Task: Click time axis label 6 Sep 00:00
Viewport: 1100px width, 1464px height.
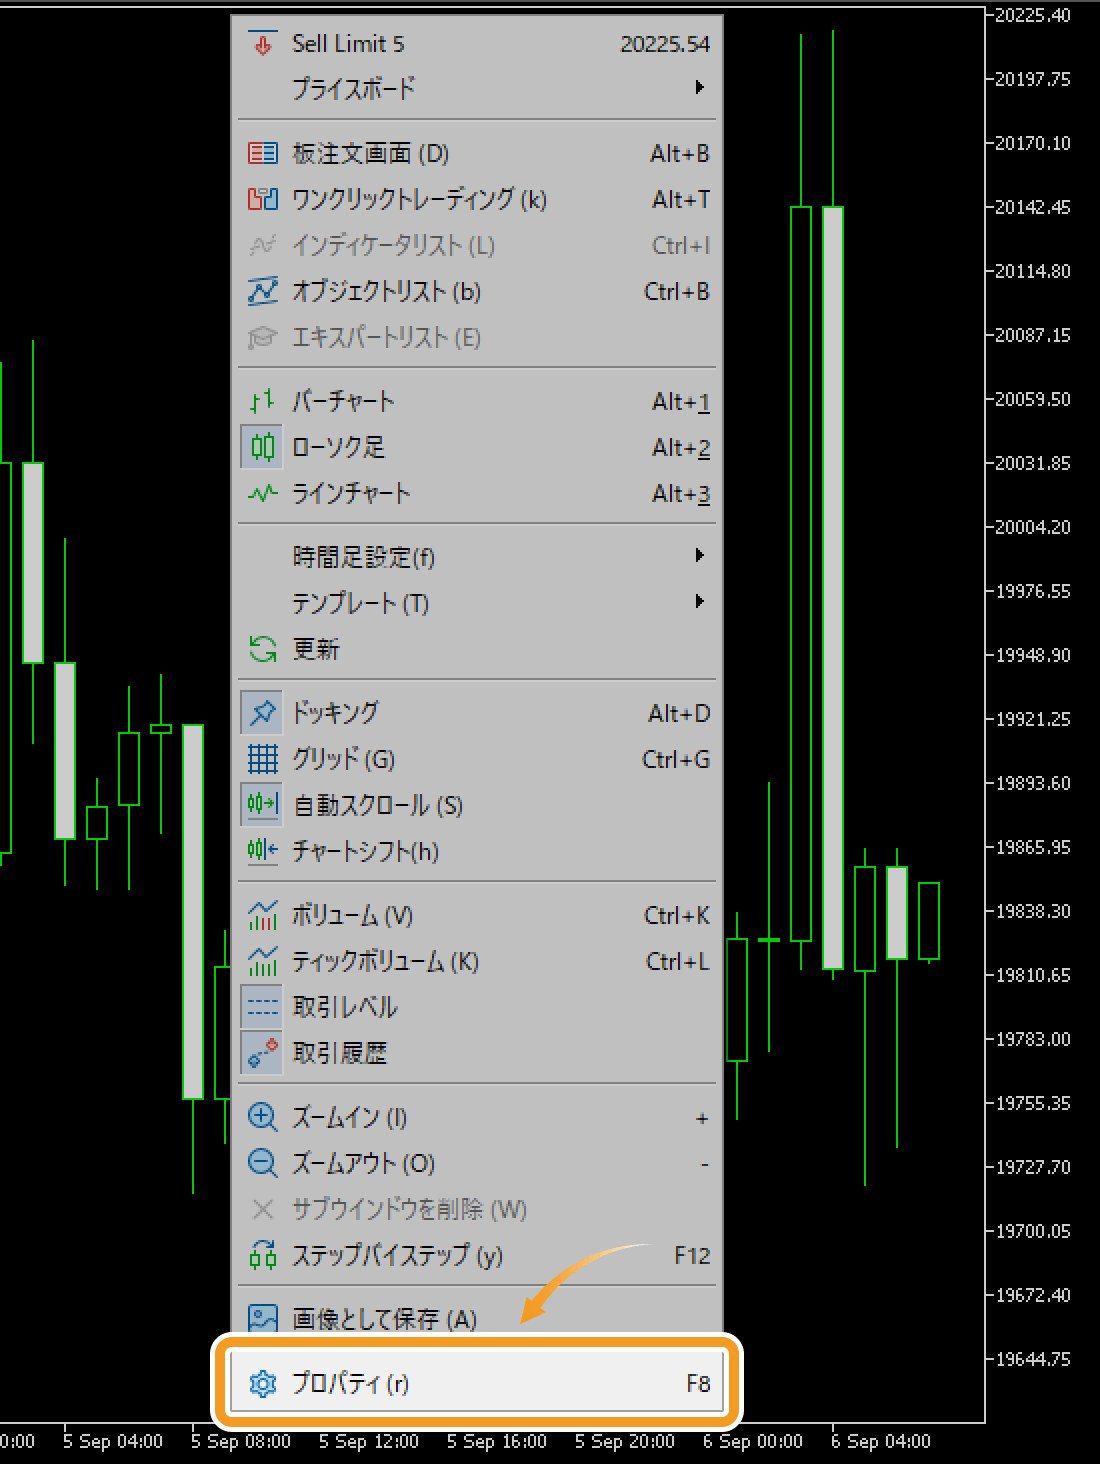Action: (753, 1441)
